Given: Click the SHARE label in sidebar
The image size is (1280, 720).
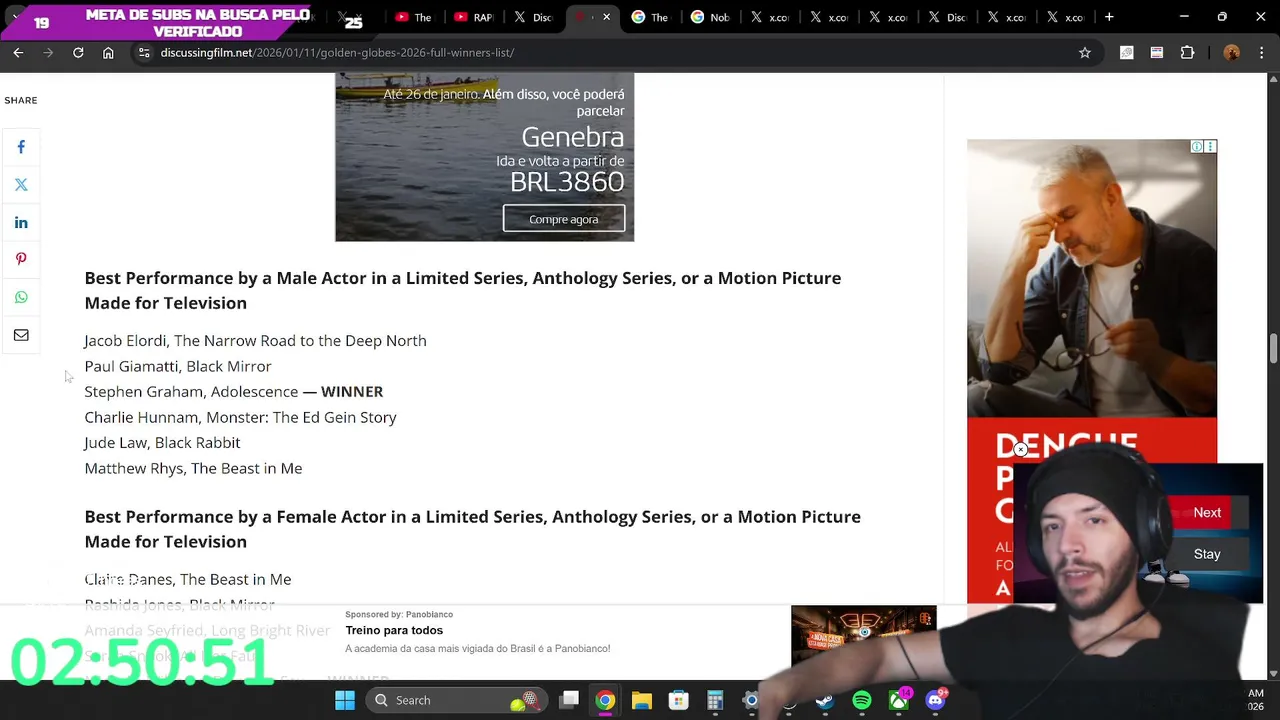Looking at the screenshot, I should pyautogui.click(x=21, y=100).
